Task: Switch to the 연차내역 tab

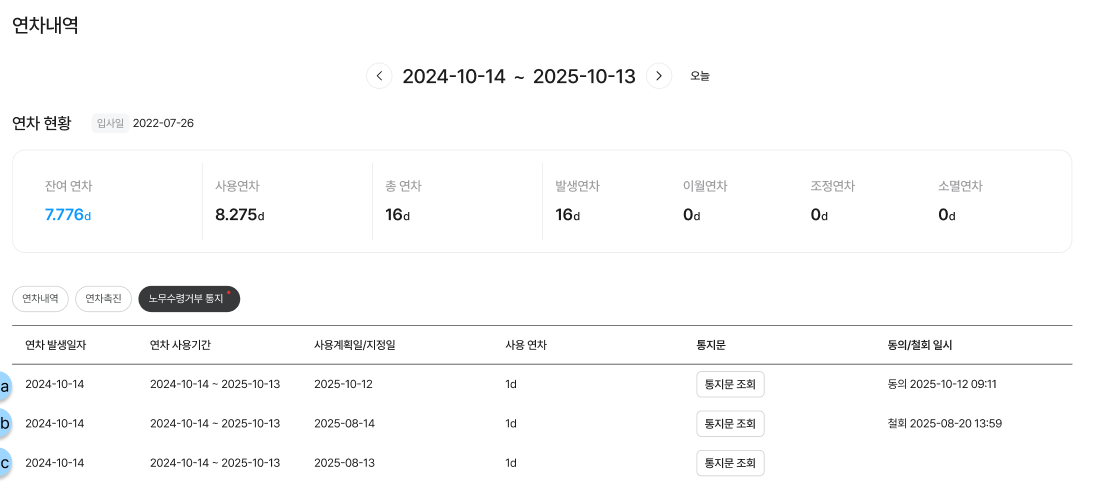Action: tap(41, 298)
